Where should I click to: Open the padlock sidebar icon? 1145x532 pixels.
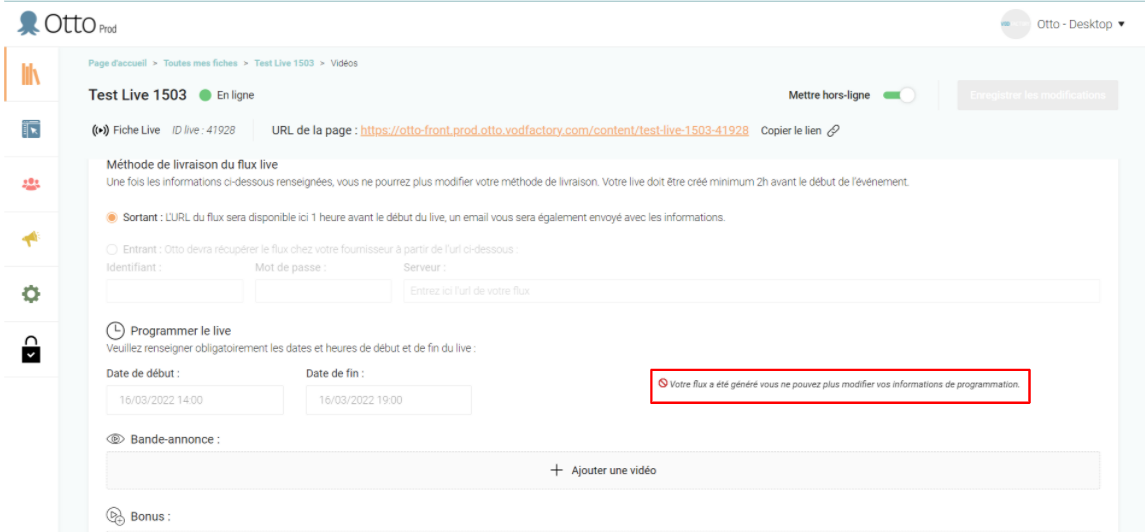tap(30, 349)
